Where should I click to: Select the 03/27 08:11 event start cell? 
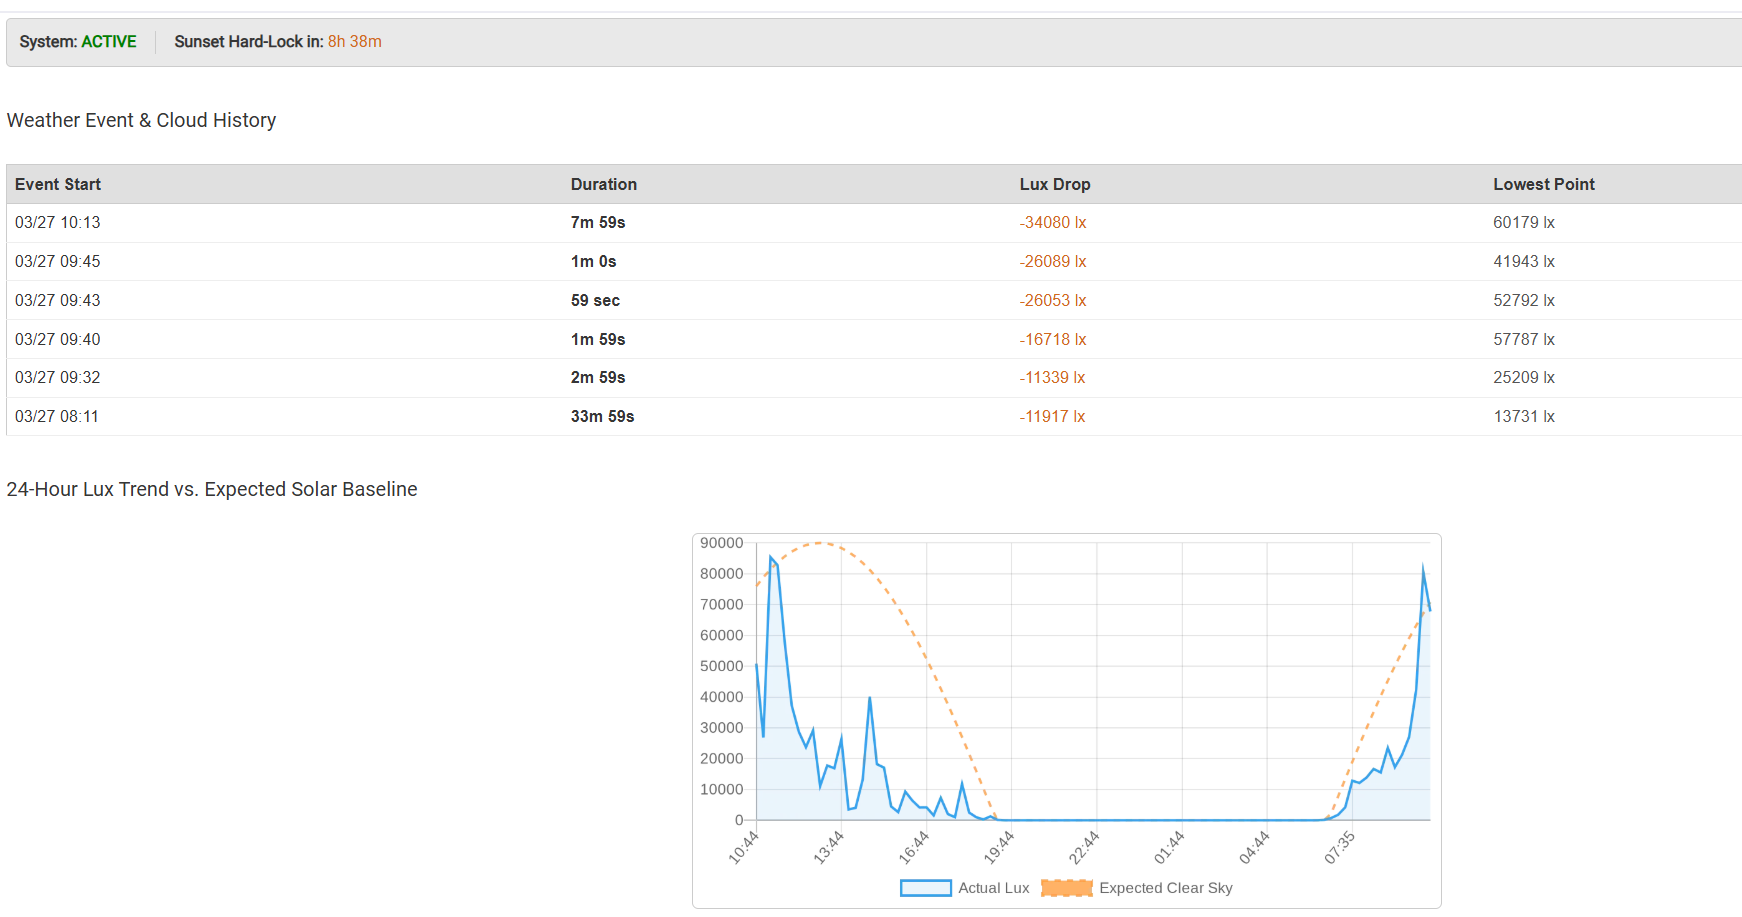tap(57, 417)
